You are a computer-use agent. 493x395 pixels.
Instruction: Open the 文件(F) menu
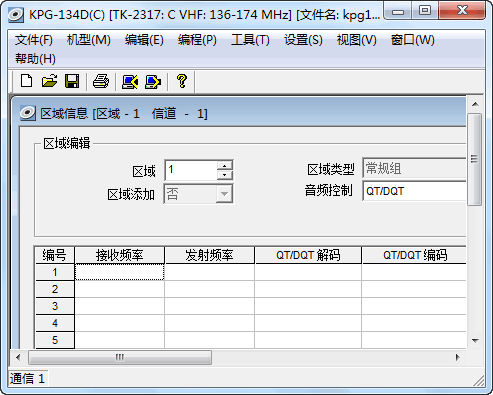pyautogui.click(x=34, y=40)
